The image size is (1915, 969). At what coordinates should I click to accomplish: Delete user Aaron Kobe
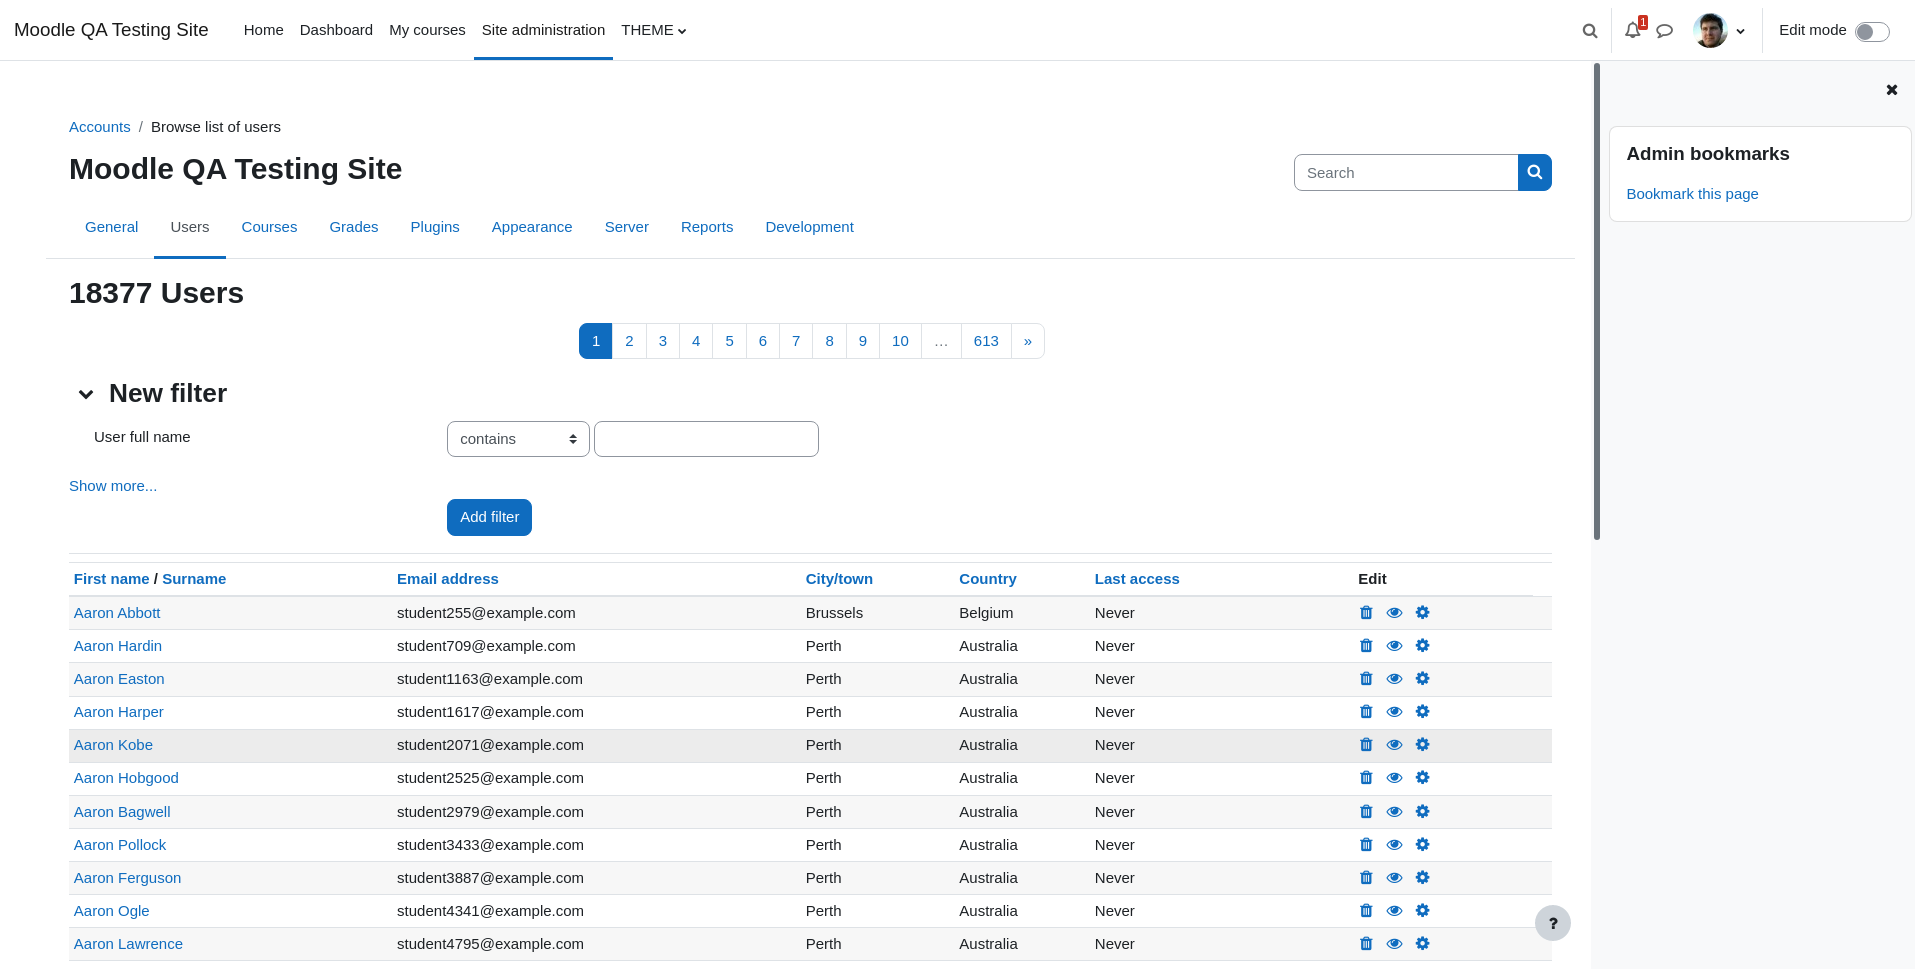1366,745
